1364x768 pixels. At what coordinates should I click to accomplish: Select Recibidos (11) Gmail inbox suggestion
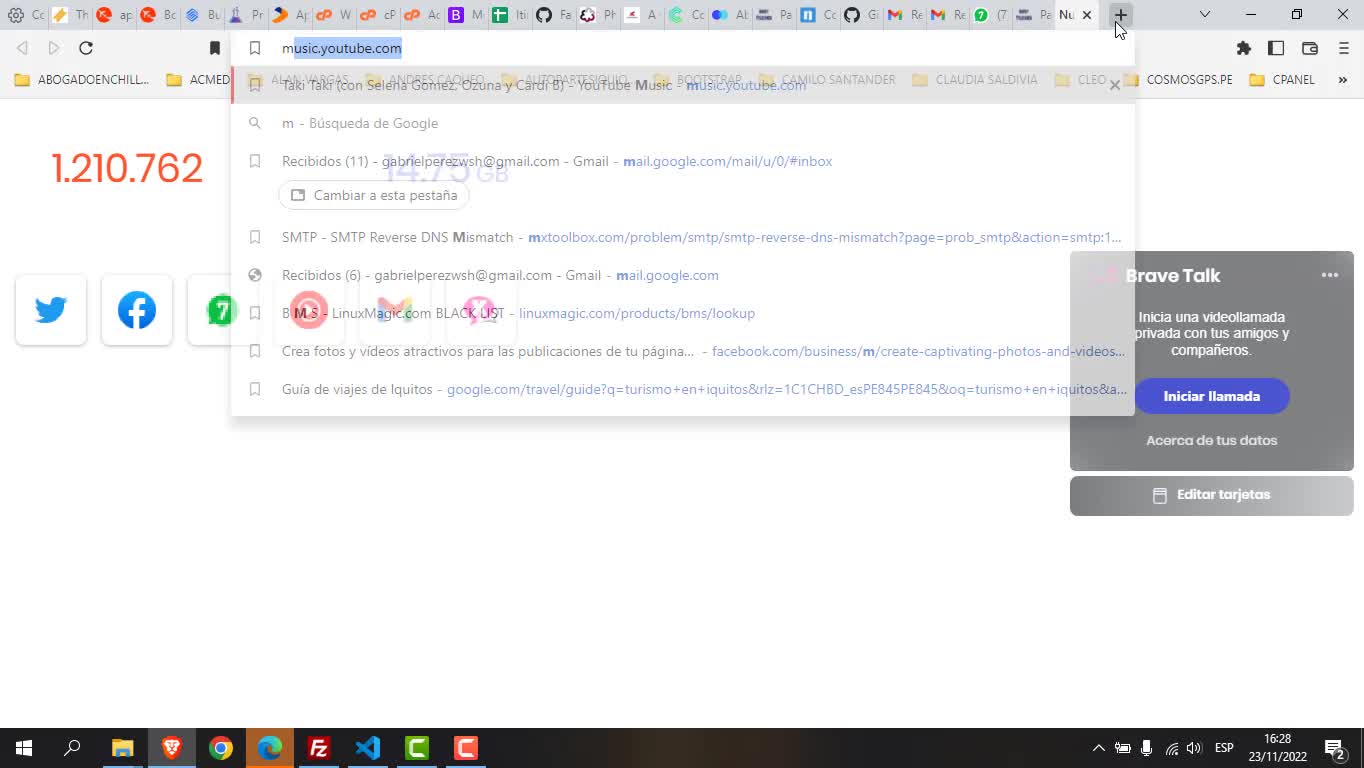pyautogui.click(x=682, y=161)
